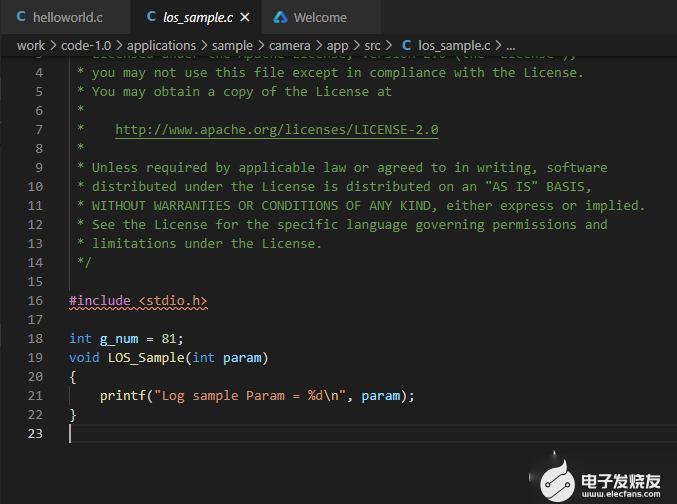Screen dimensions: 677x504
Task: Open the 'applications' breadcrumb dropdown
Action: 161,45
